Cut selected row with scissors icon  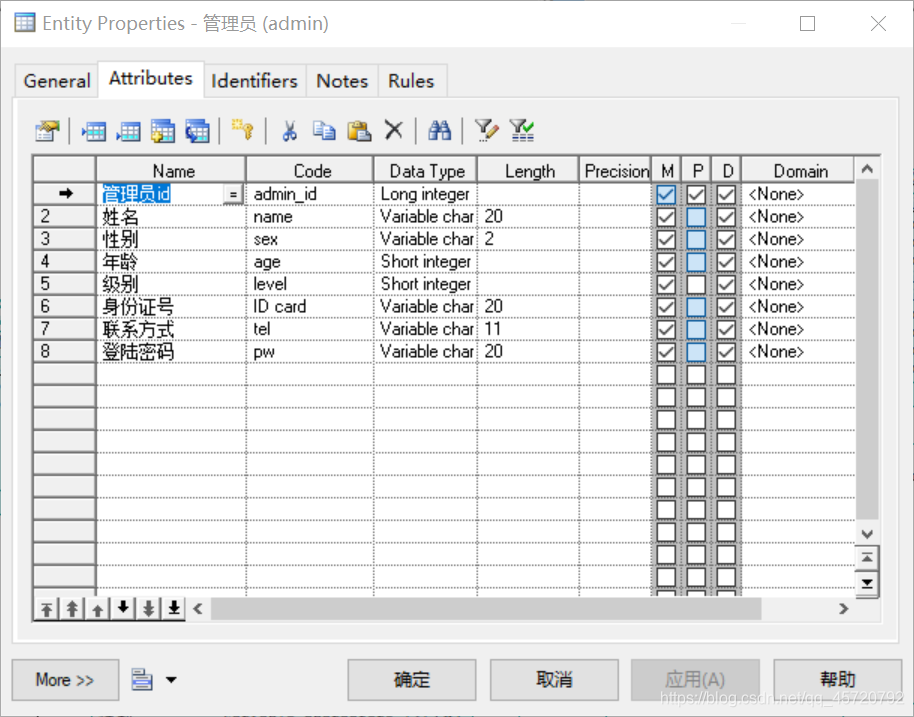pyautogui.click(x=290, y=131)
